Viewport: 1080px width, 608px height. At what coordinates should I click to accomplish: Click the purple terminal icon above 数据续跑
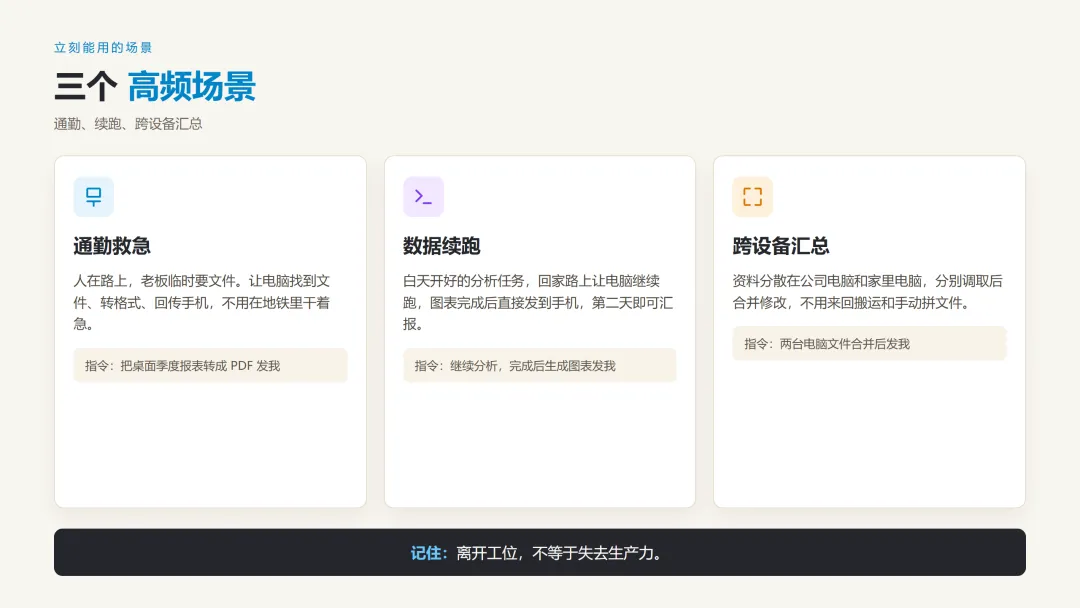click(423, 197)
